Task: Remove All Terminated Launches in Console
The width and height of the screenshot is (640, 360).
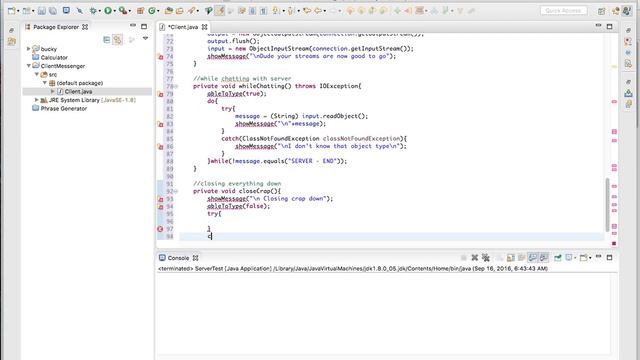Action: (x=486, y=258)
